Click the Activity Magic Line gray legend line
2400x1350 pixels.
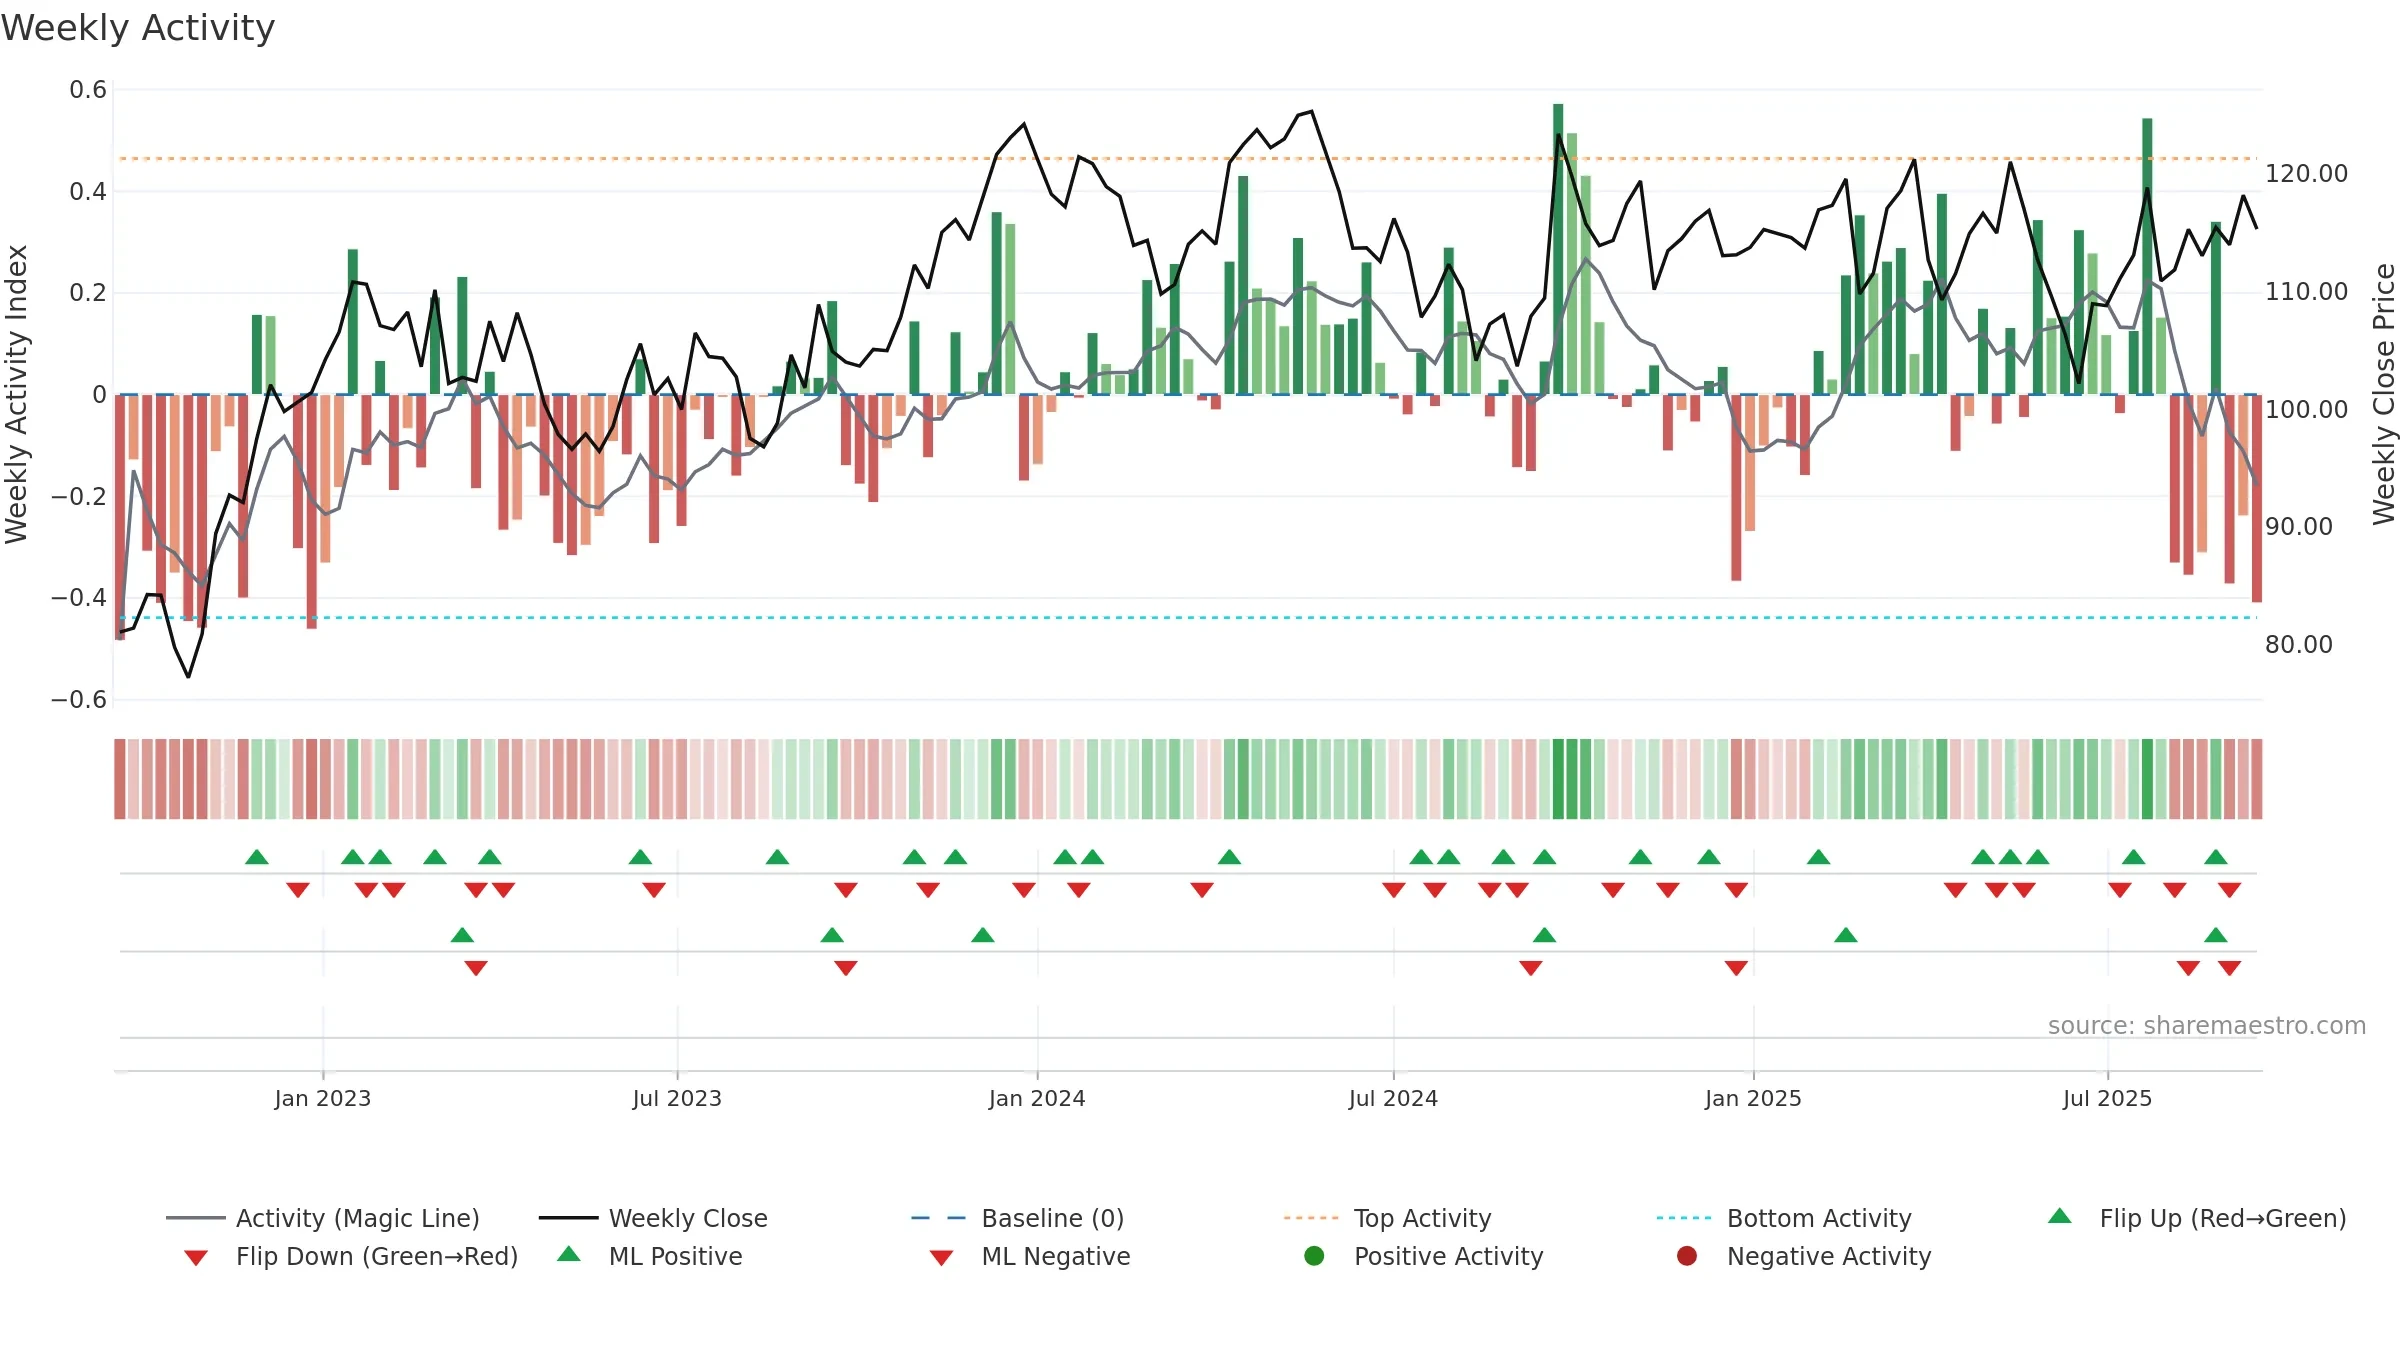pyautogui.click(x=195, y=1218)
